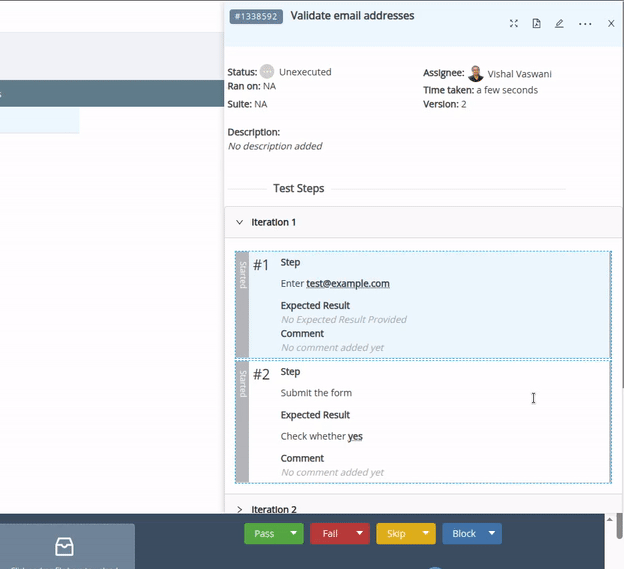Click Vishal Vaswani's avatar picture
Viewport: 624px width, 569px height.
[476, 73]
